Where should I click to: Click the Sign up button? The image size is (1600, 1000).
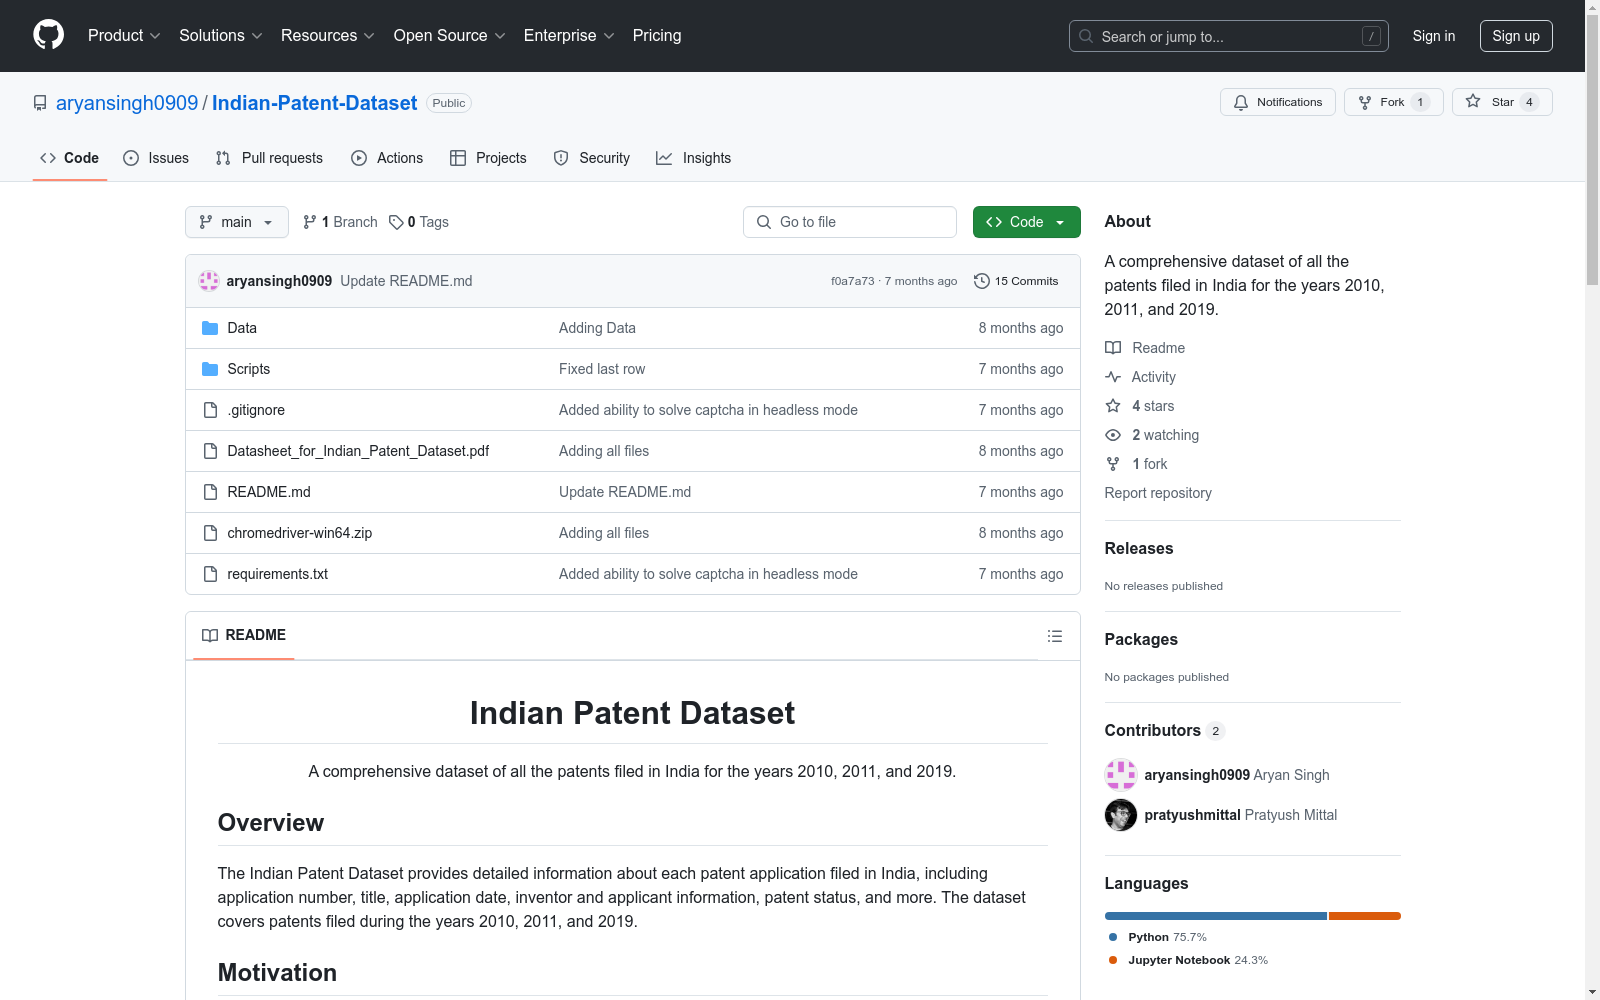(1516, 36)
